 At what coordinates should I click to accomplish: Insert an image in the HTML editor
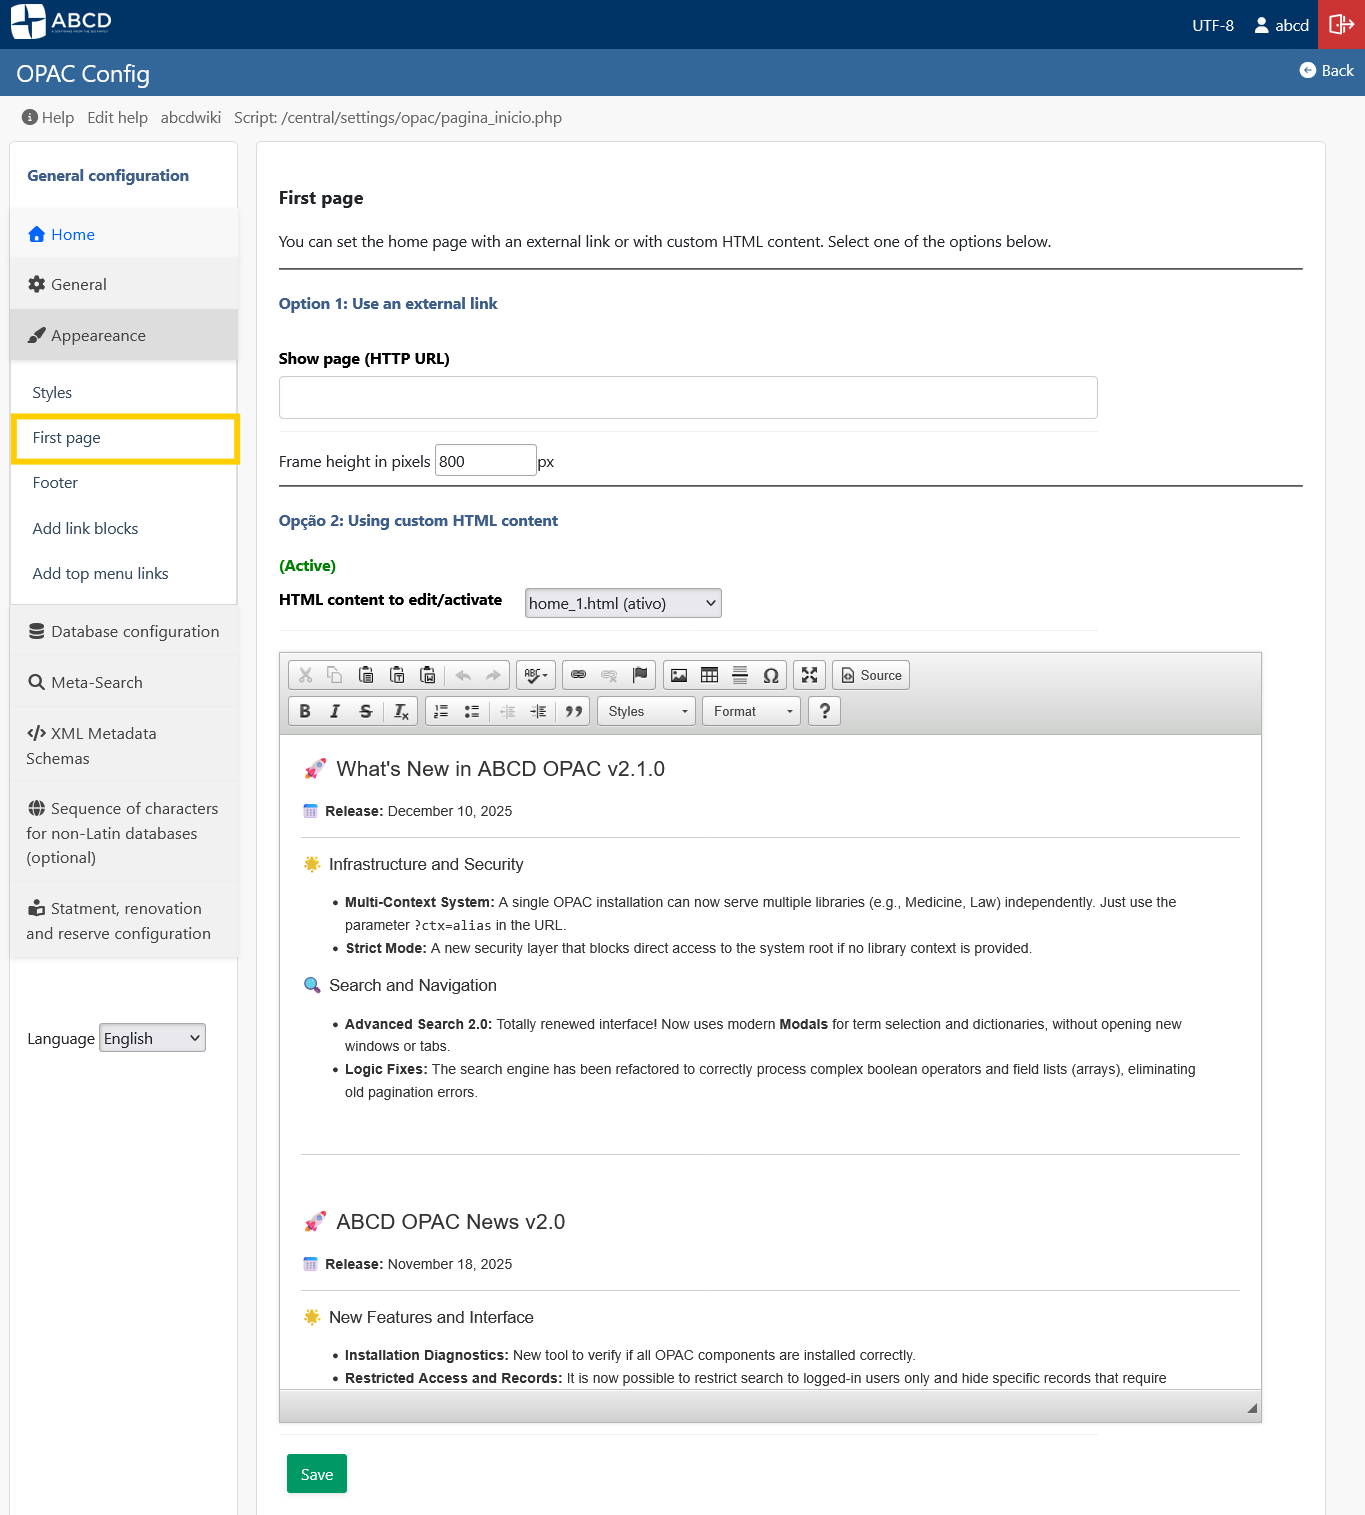(679, 675)
